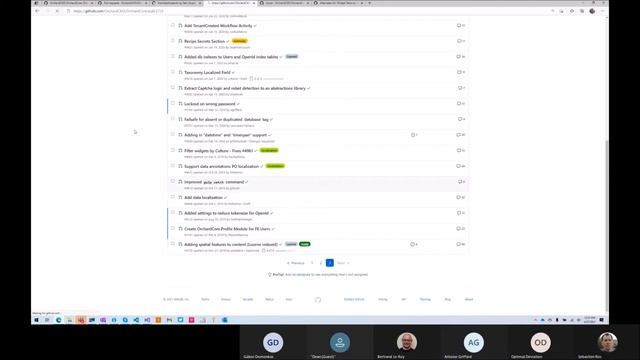
Task: Click comments icon on Improved gulp watch row
Action: click(461, 182)
